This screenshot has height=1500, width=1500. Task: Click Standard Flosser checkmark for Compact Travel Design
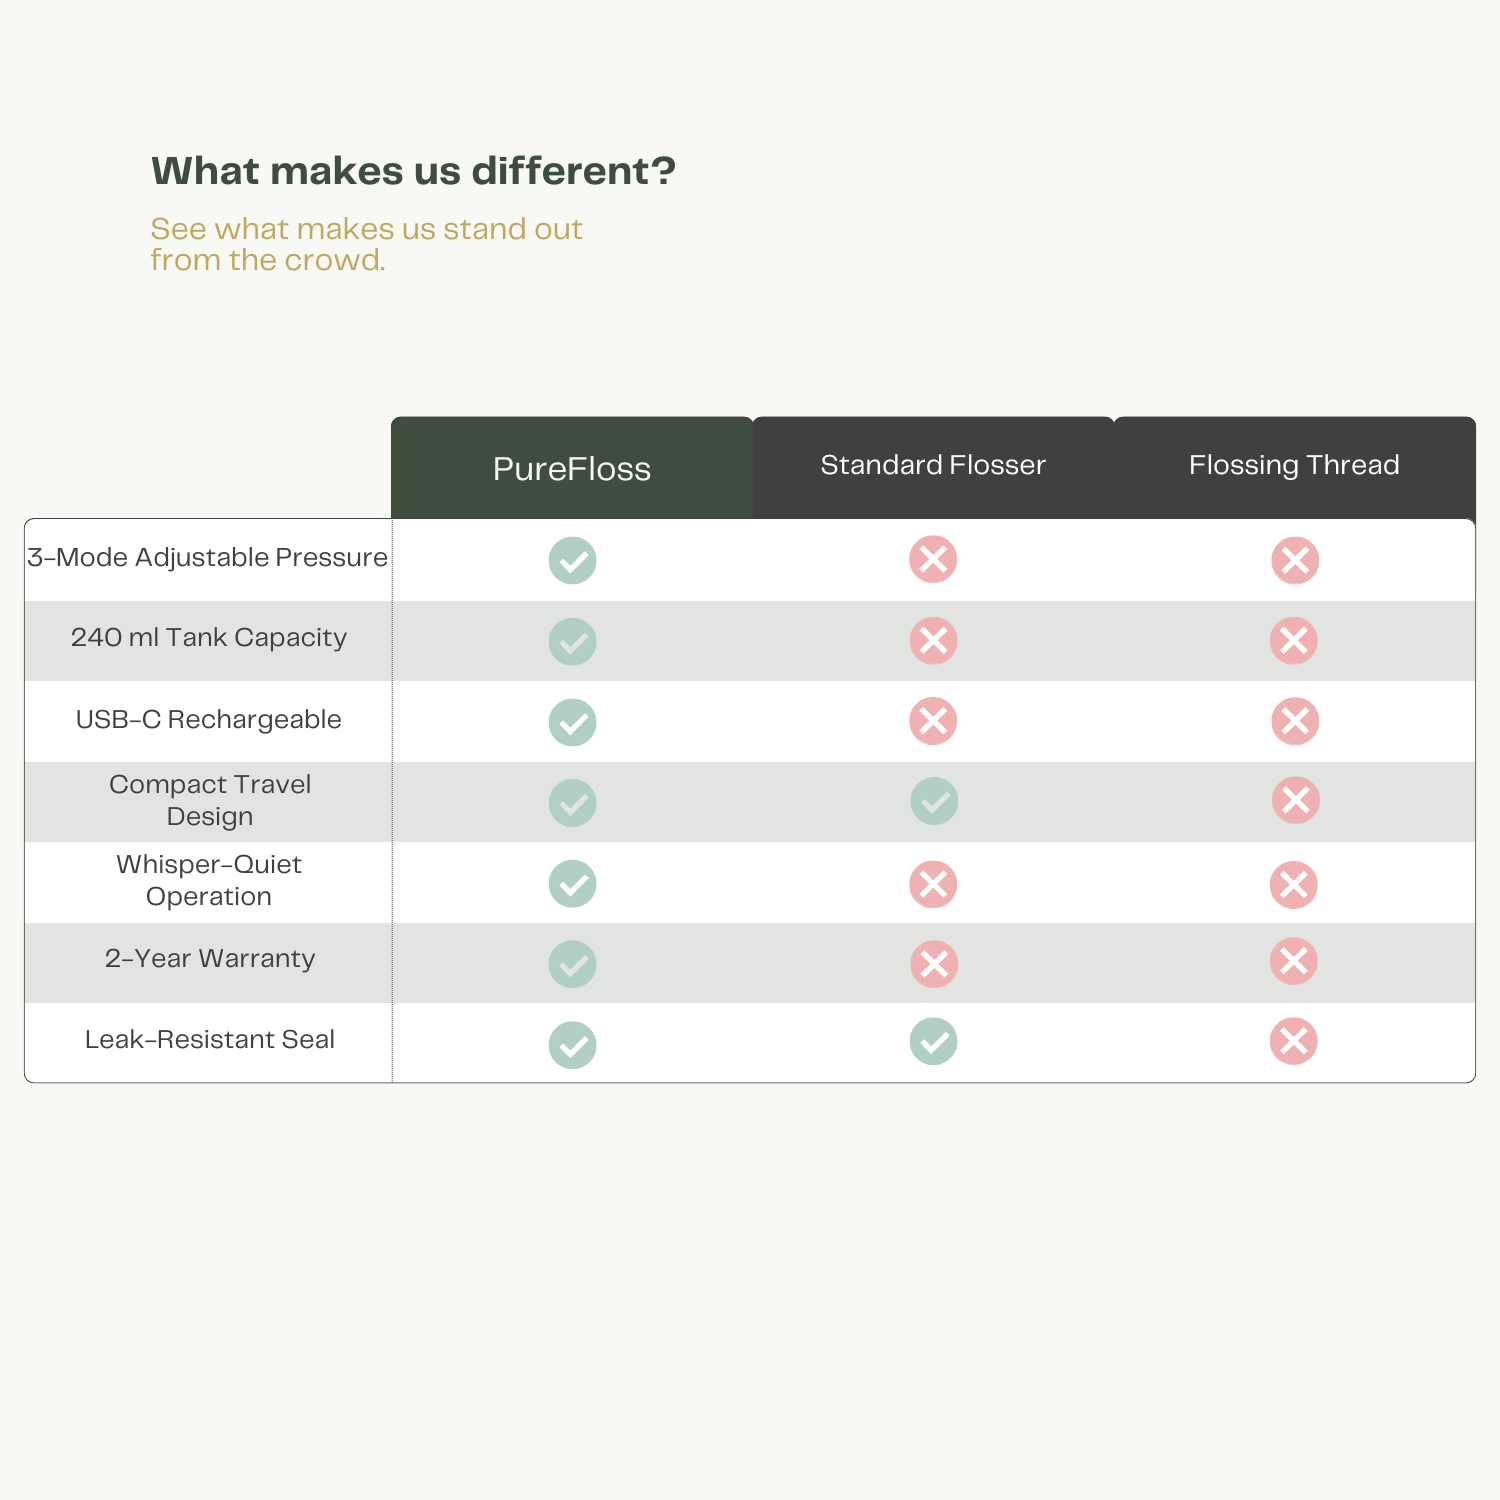(x=934, y=801)
